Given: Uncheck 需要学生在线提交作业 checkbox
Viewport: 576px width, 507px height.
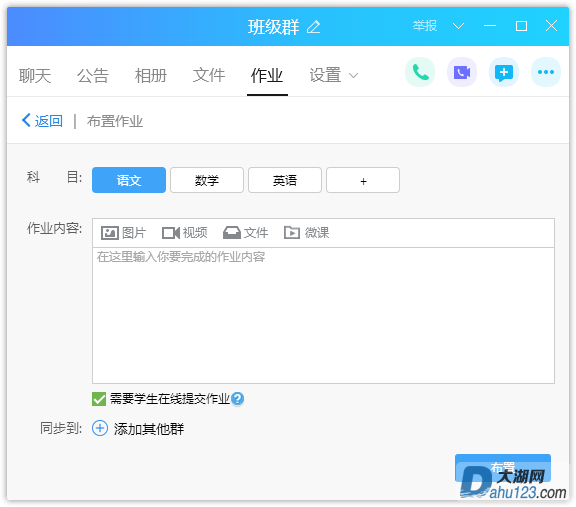Looking at the screenshot, I should (99, 399).
